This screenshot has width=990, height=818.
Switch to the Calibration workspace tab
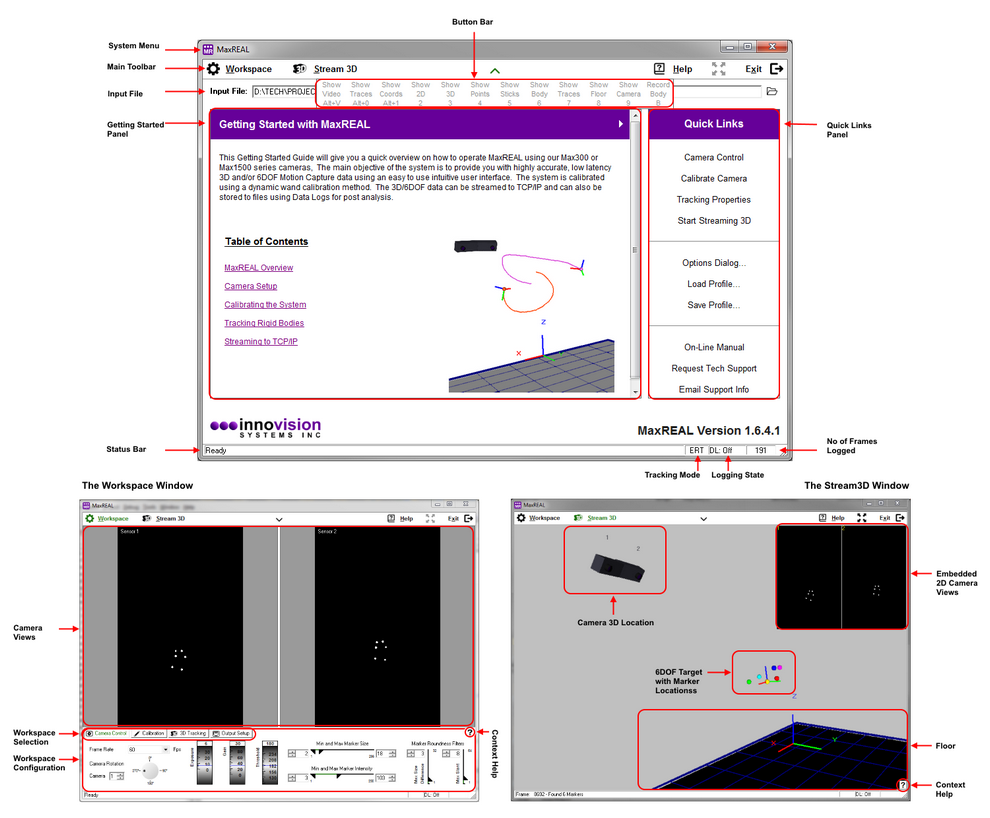149,733
